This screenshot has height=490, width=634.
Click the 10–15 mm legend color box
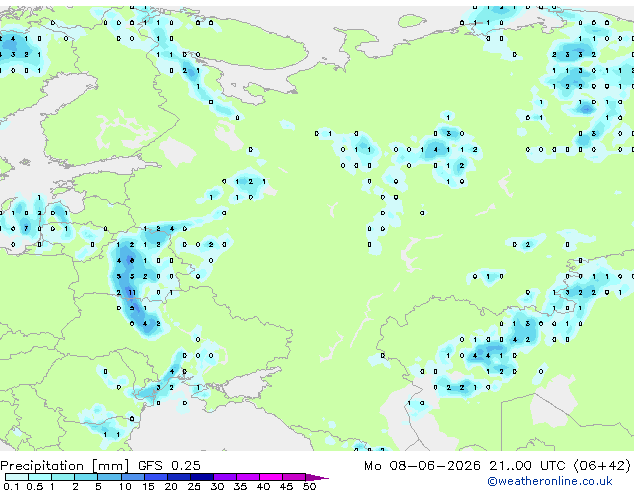133,477
